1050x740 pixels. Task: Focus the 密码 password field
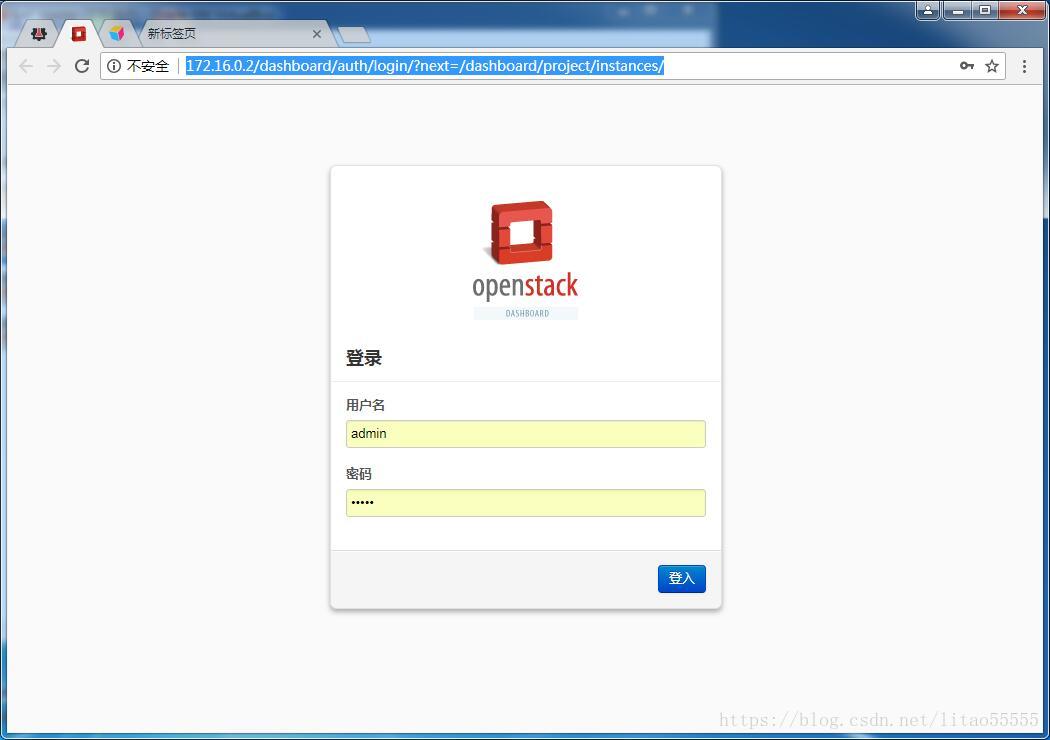[x=526, y=503]
